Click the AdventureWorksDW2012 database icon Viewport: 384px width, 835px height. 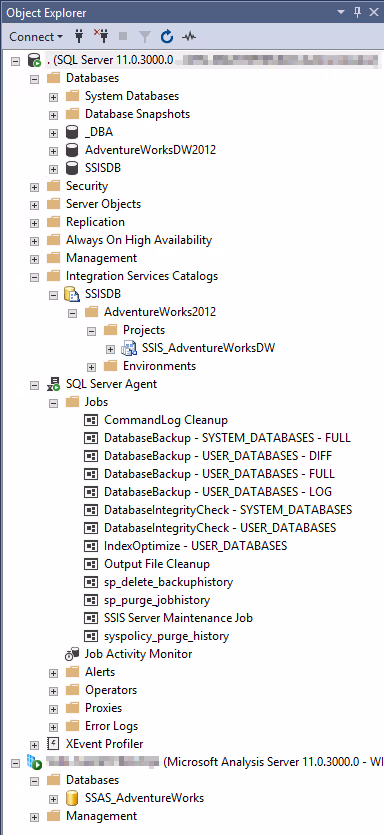(x=72, y=150)
